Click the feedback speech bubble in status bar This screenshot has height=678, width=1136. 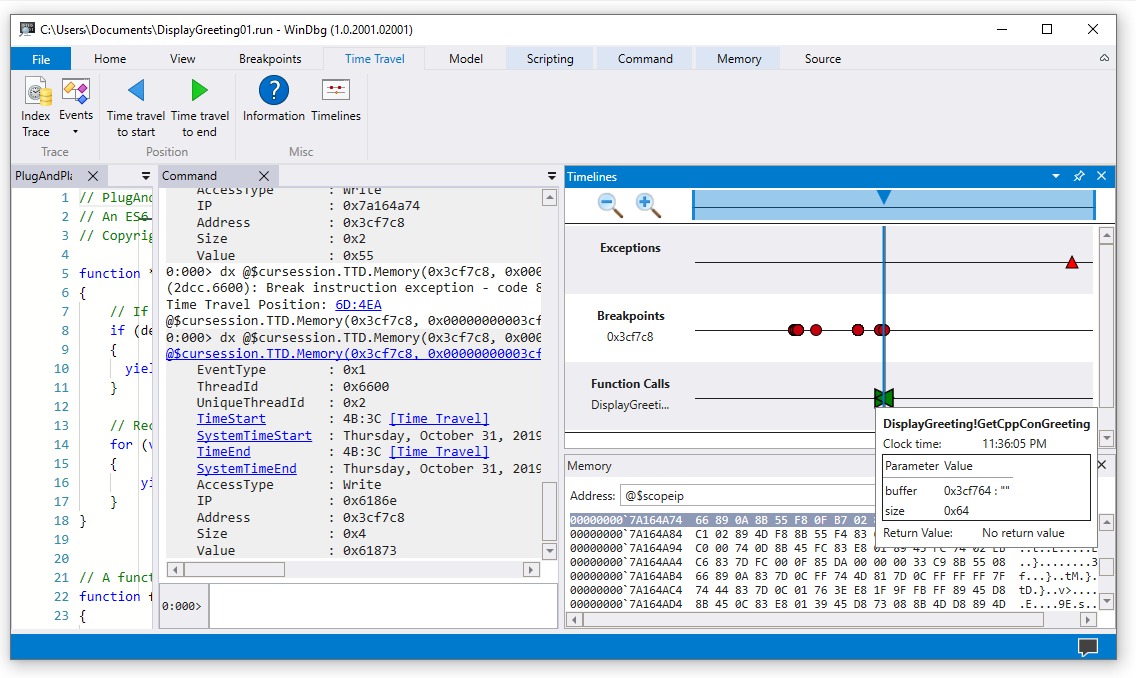click(1089, 648)
